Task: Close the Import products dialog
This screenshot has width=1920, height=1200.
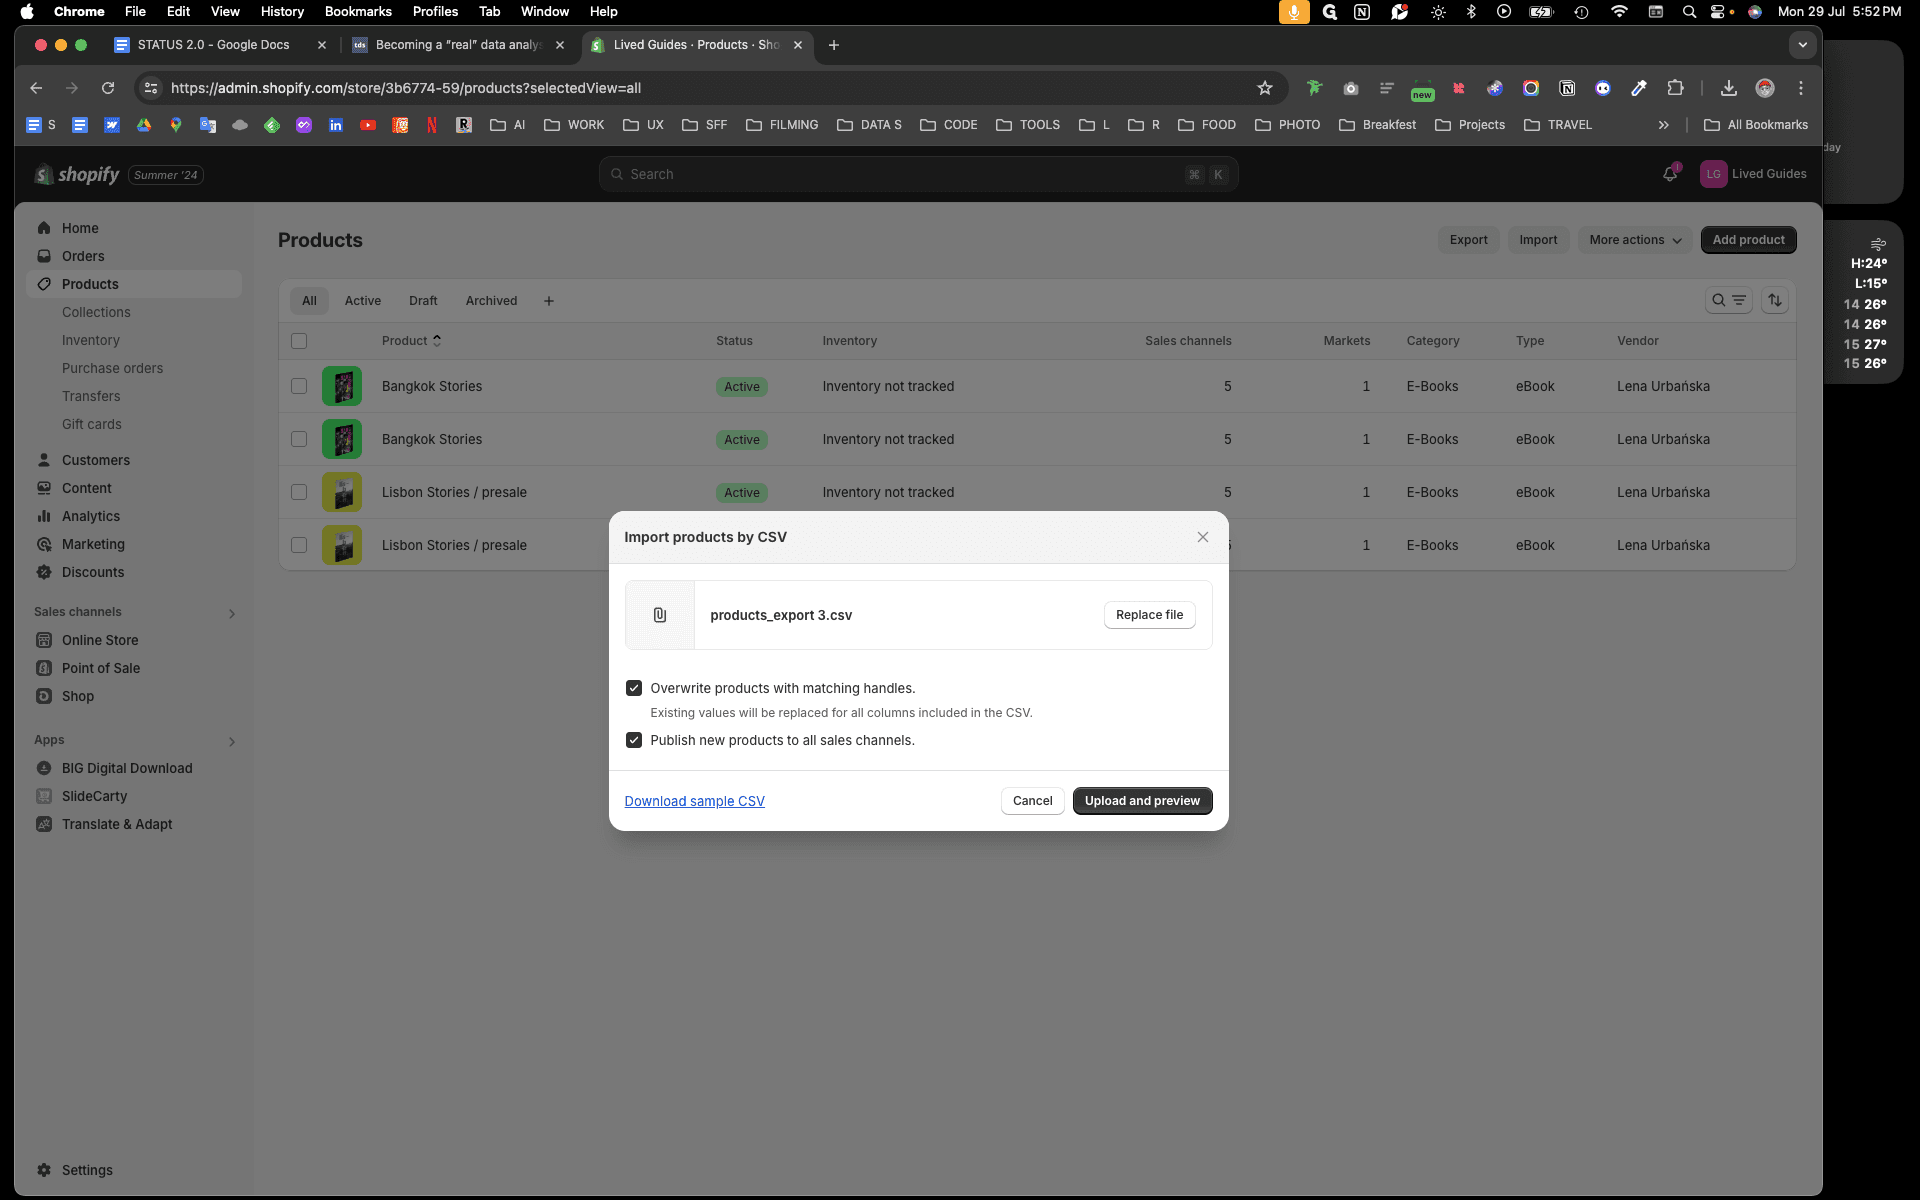Action: point(1203,537)
